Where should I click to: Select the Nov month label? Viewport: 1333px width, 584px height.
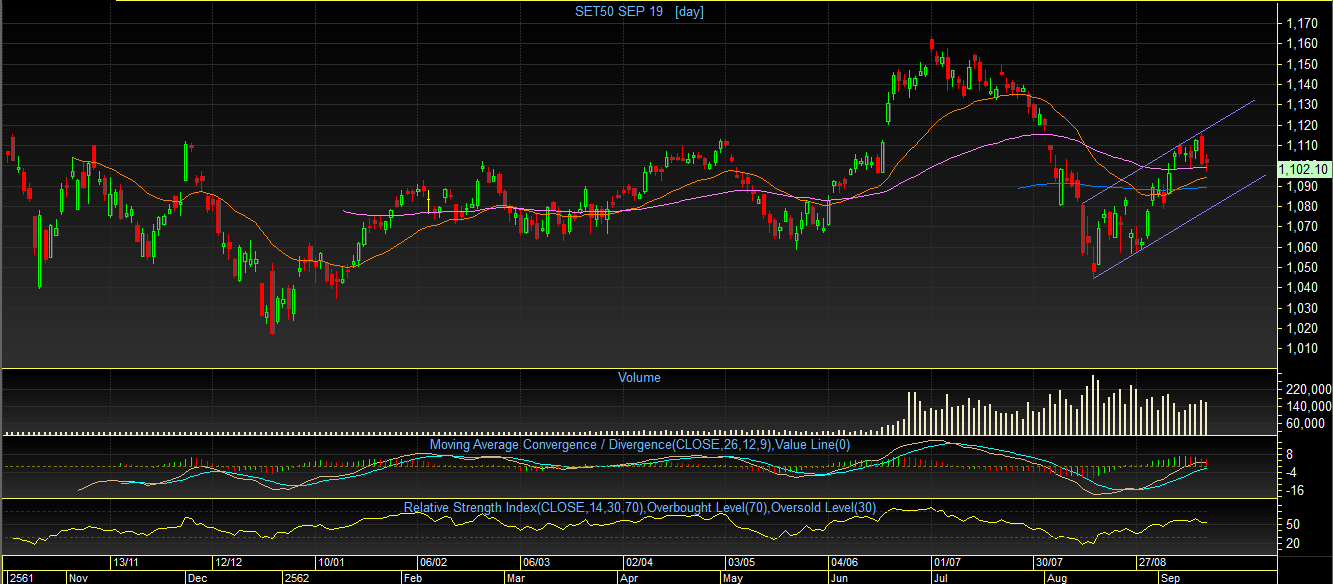pyautogui.click(x=79, y=577)
